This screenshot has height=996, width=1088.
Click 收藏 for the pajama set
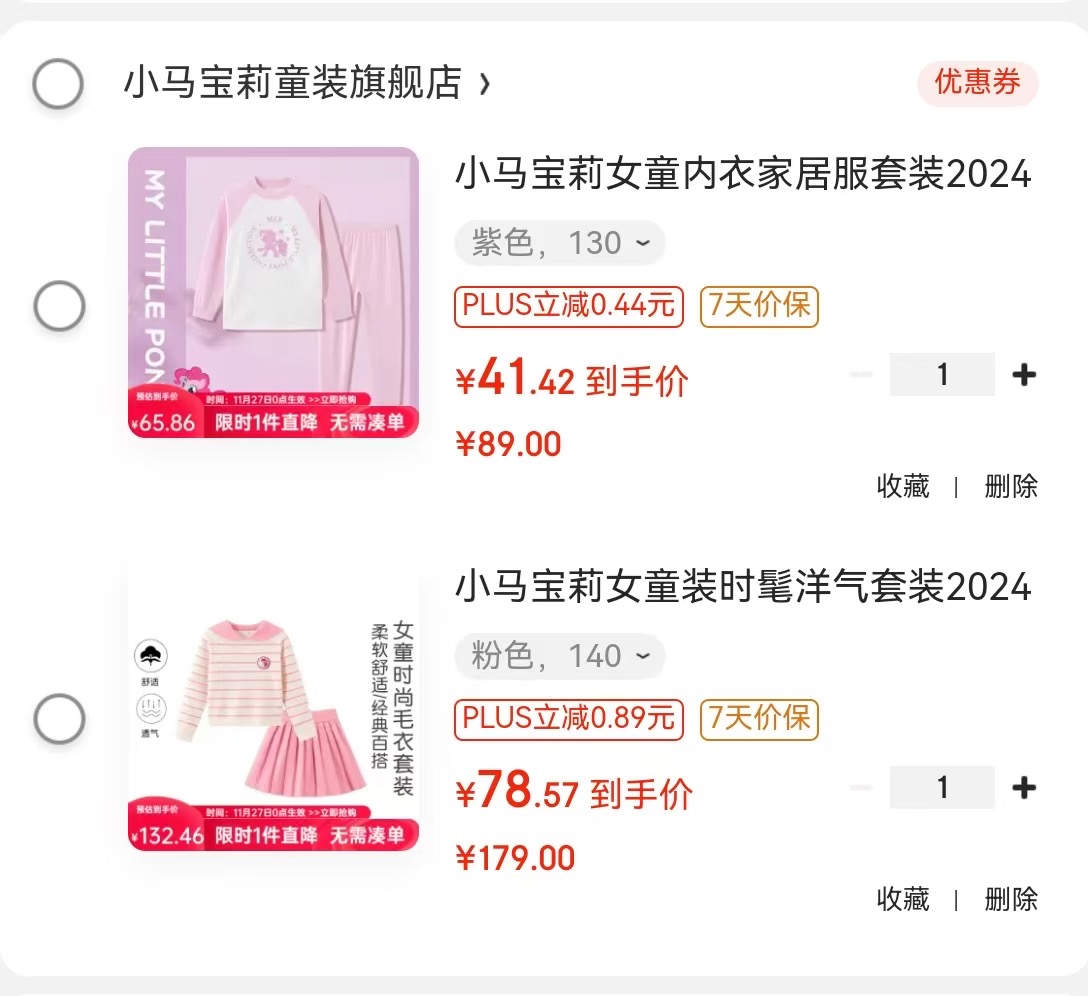tap(903, 486)
